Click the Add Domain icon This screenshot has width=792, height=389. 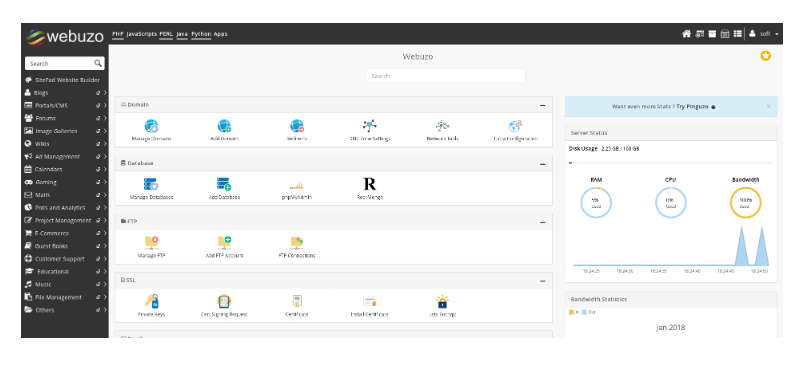tap(224, 126)
